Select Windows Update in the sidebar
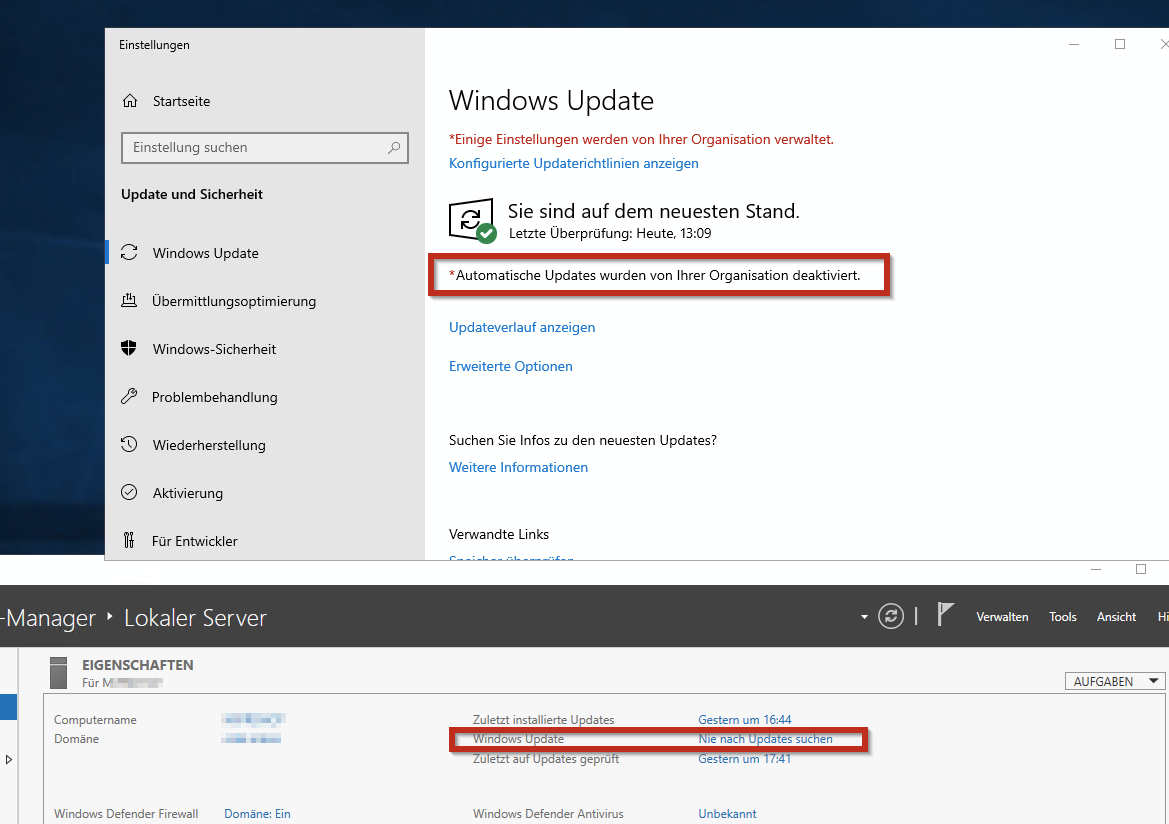 205,253
